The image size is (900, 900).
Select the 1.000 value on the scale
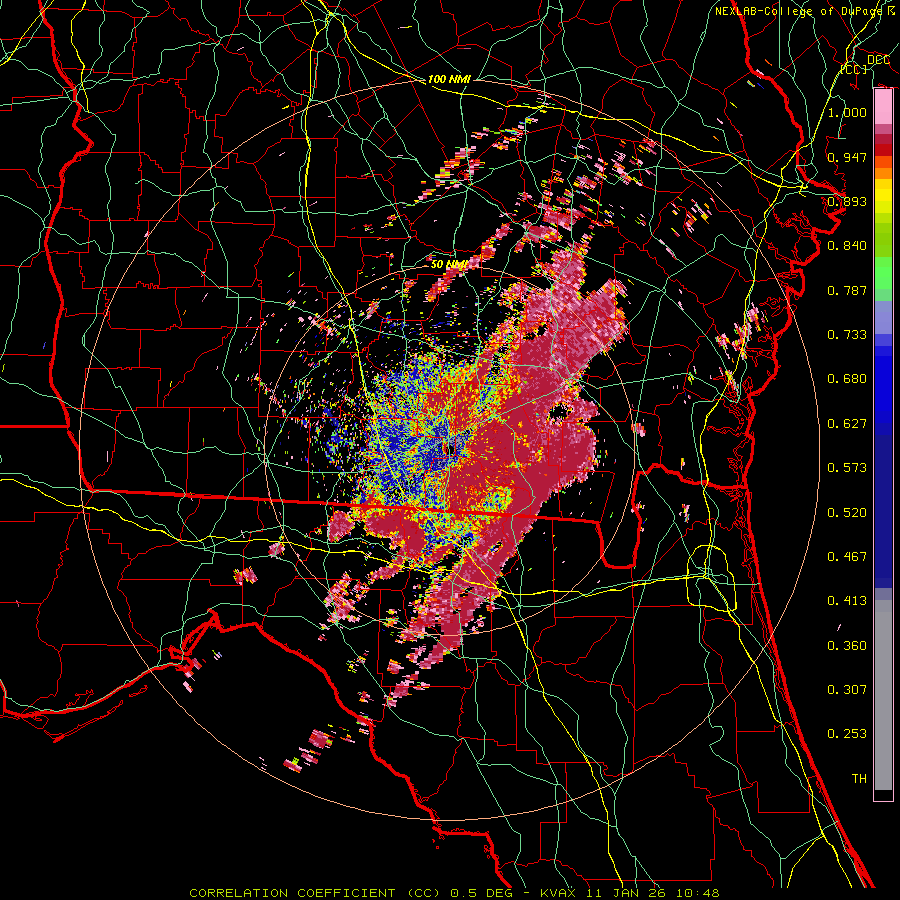847,112
